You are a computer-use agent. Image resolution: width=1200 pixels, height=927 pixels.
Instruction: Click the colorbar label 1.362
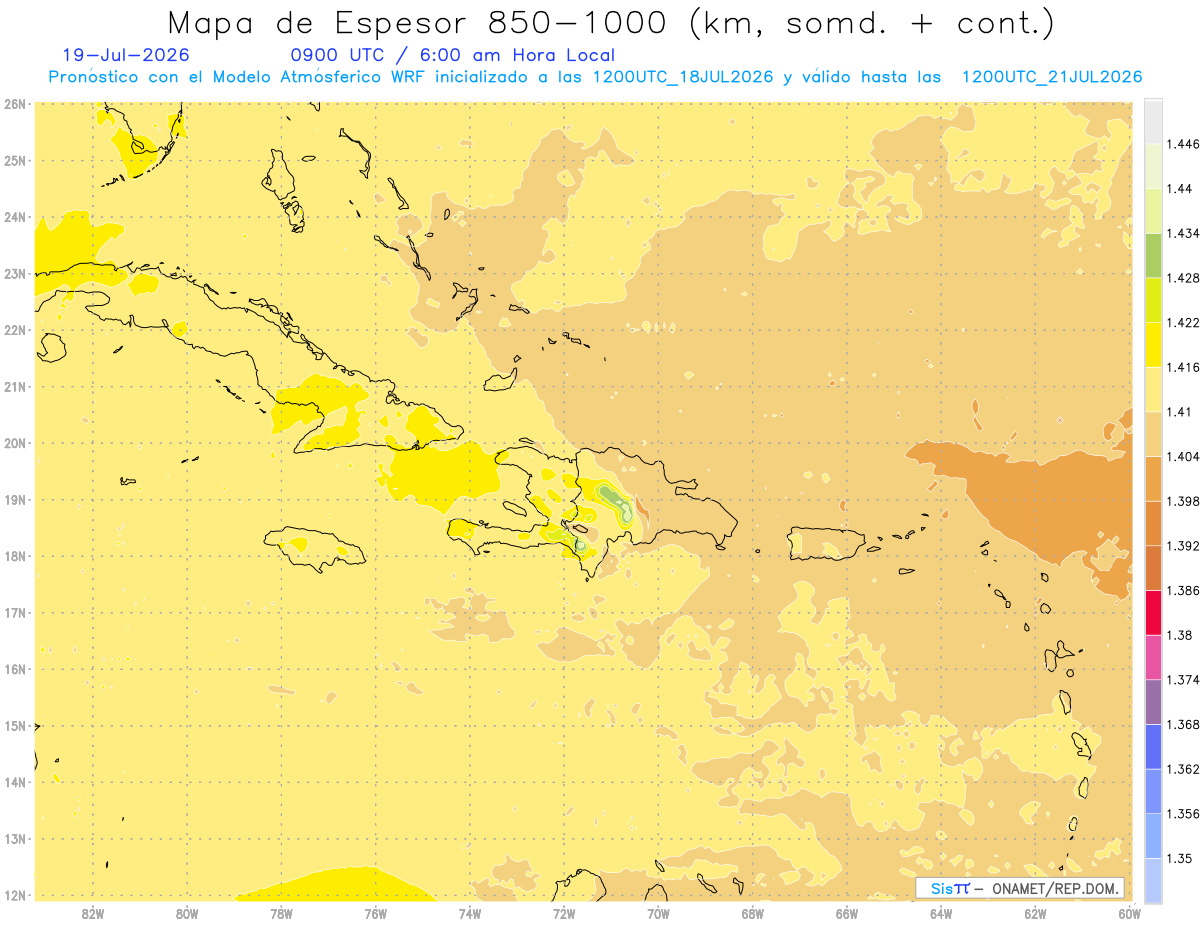pos(1184,769)
